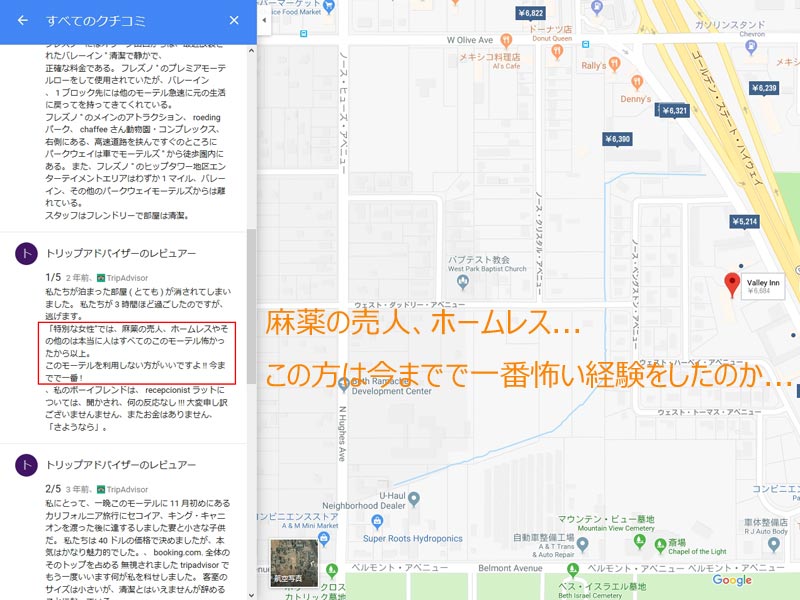Click the Google logo on the map
This screenshot has width=800, height=600.
point(732,580)
